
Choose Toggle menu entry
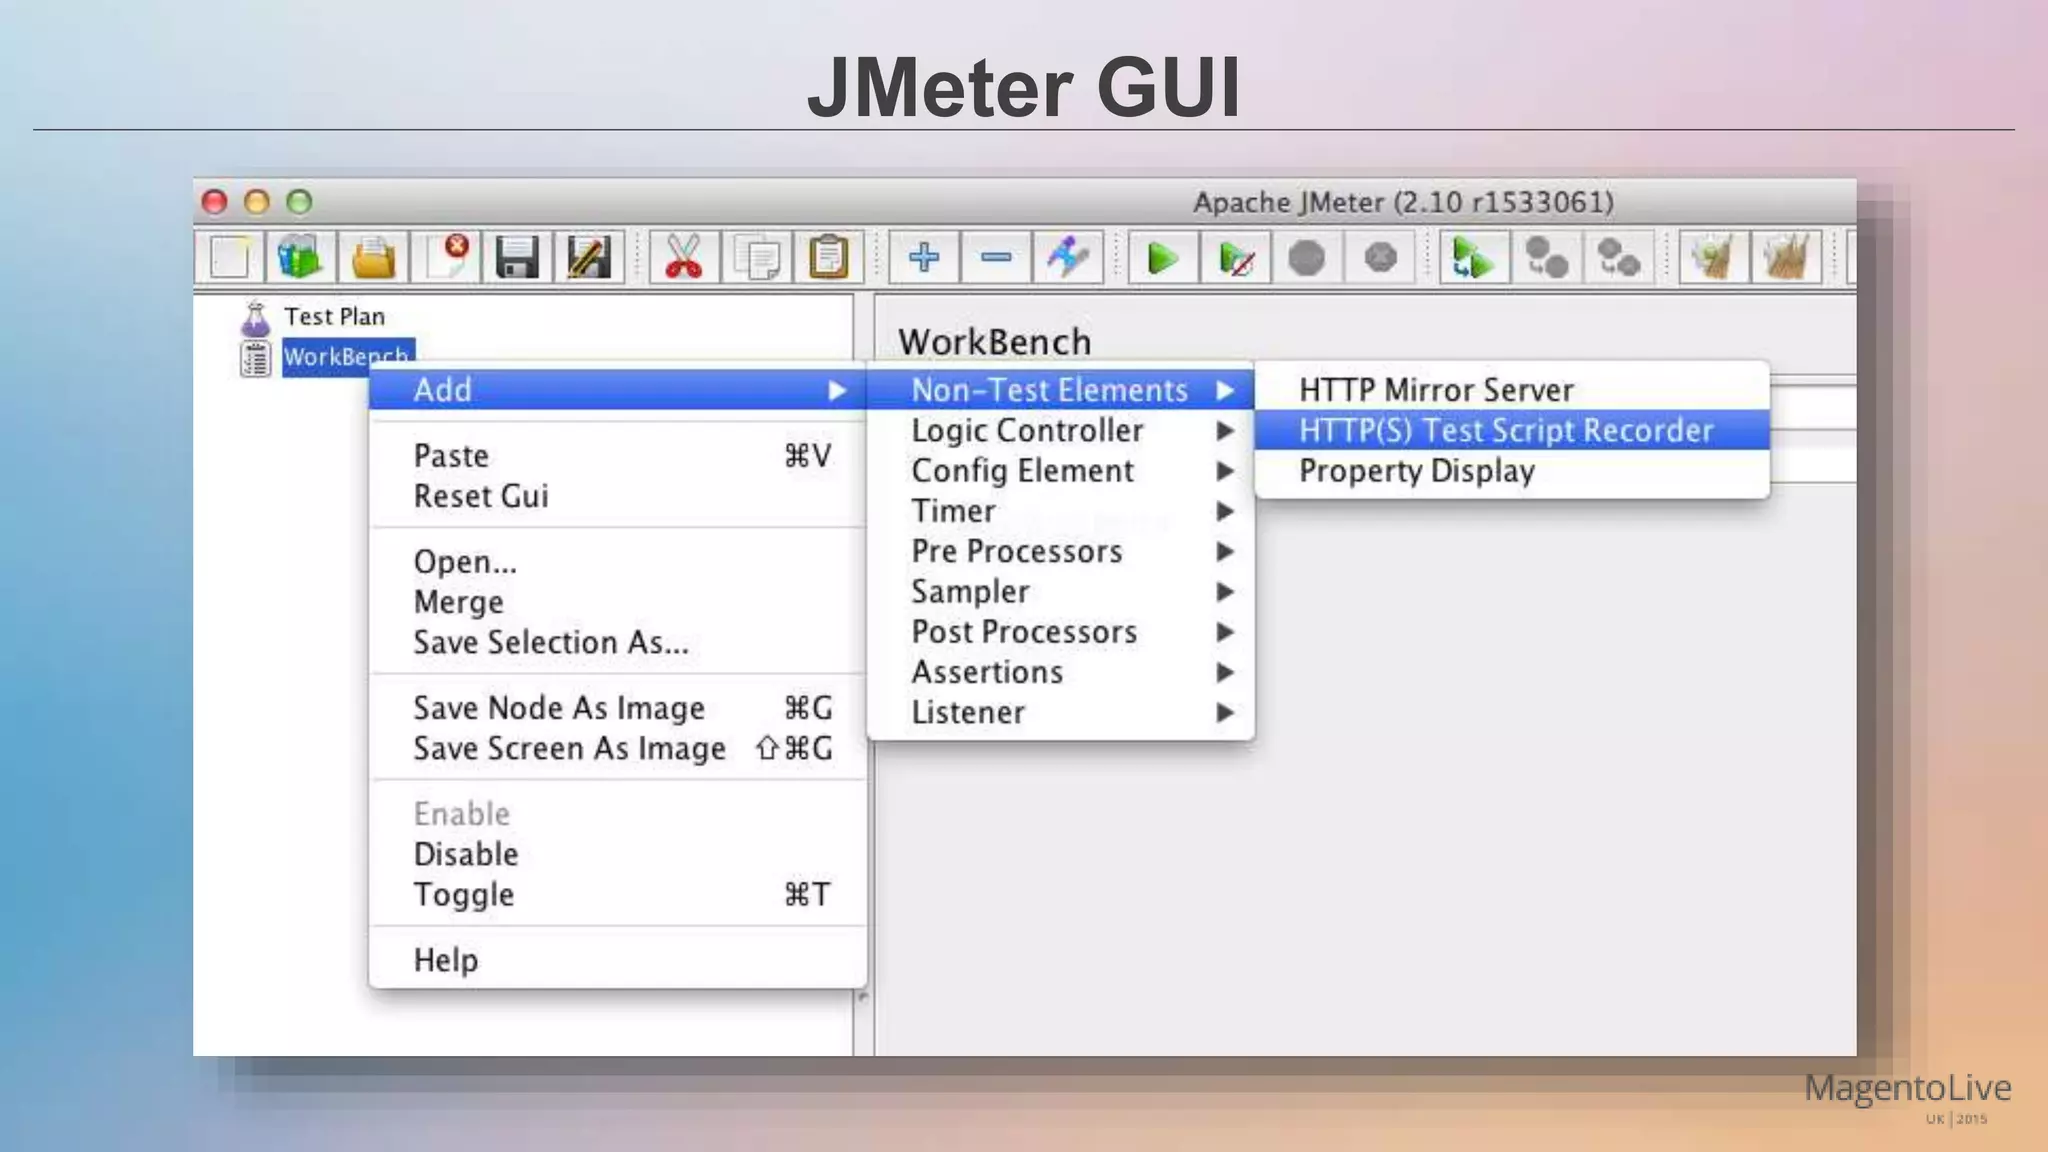coord(618,894)
